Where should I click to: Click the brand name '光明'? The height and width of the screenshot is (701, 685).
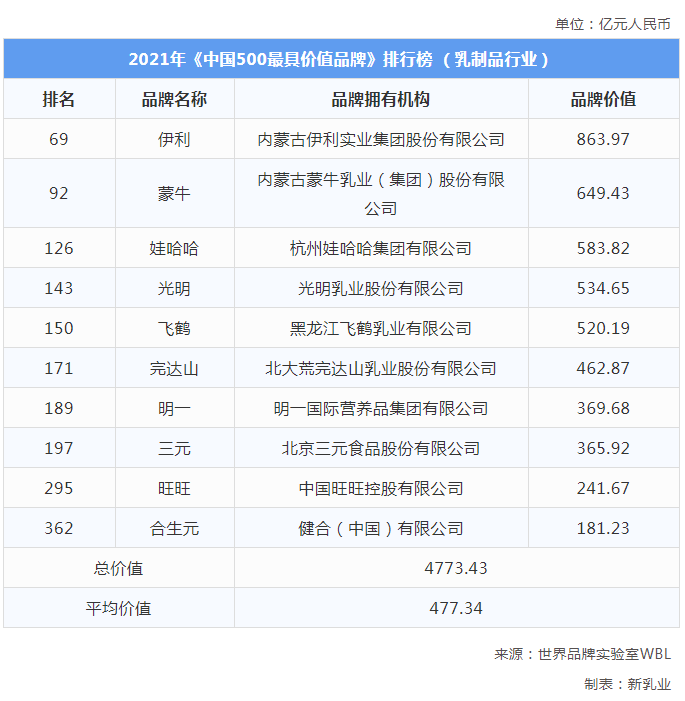tap(174, 288)
